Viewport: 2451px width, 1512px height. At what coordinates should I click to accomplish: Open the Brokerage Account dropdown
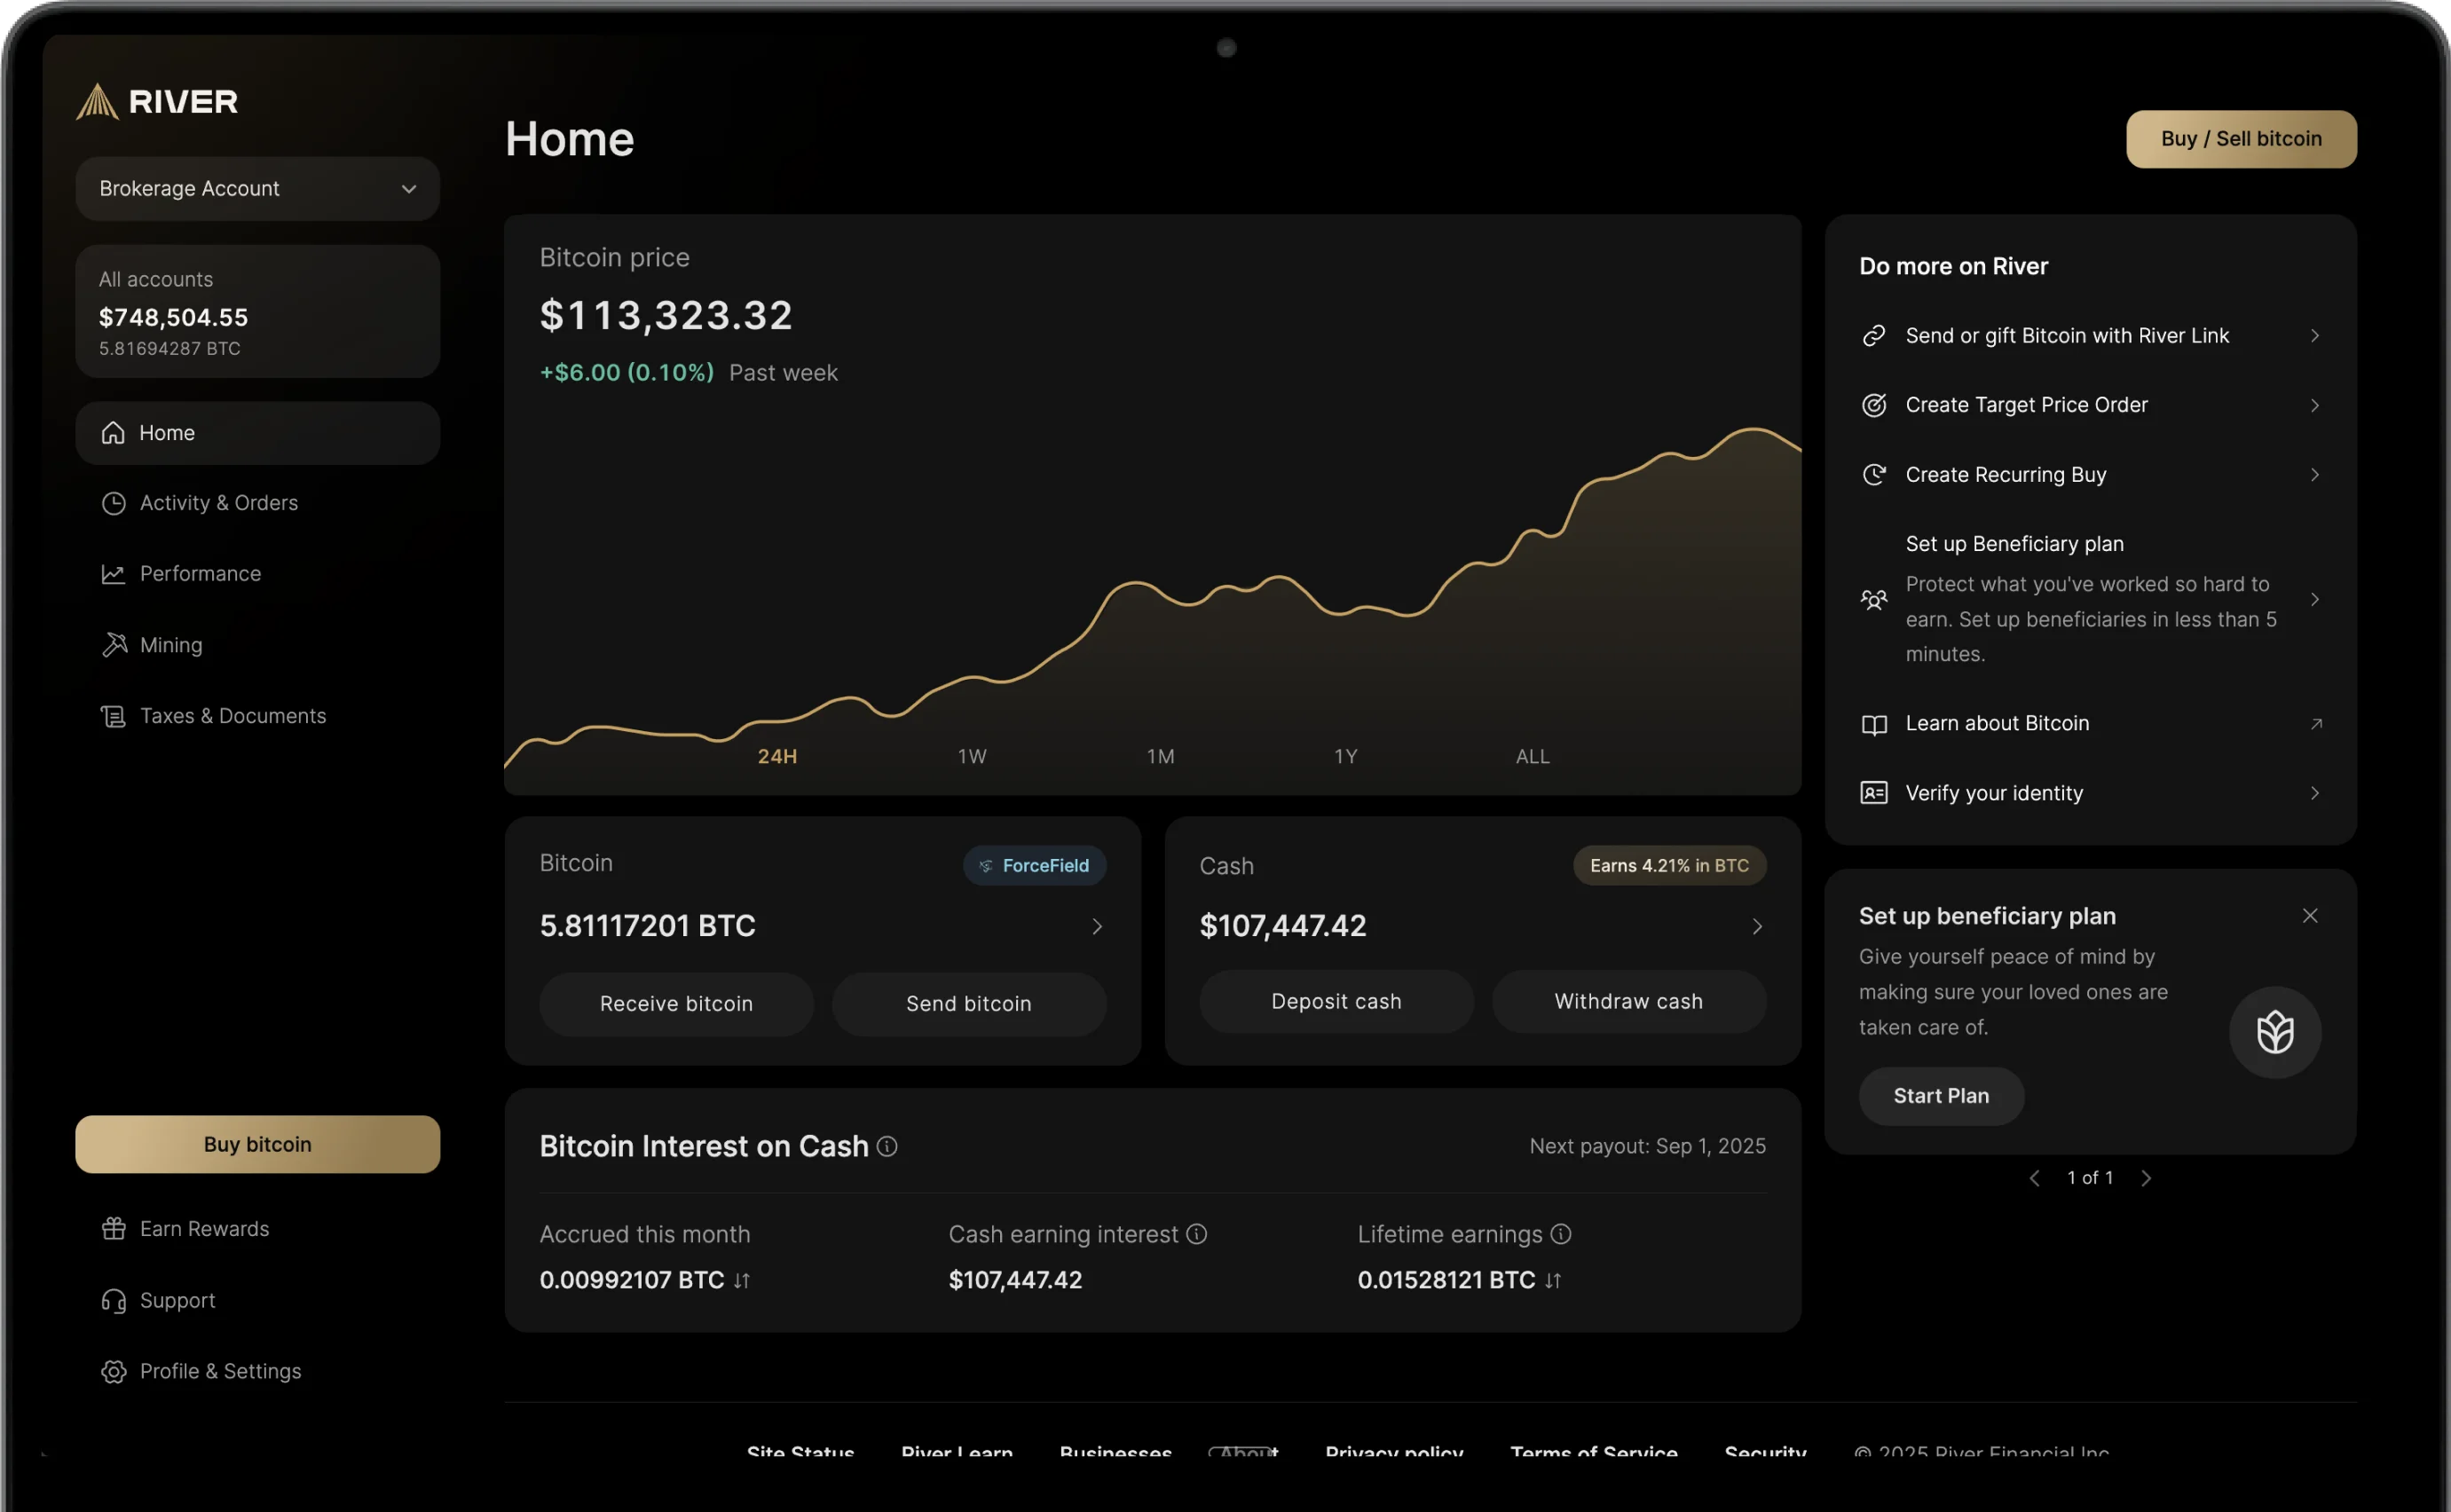pyautogui.click(x=257, y=189)
